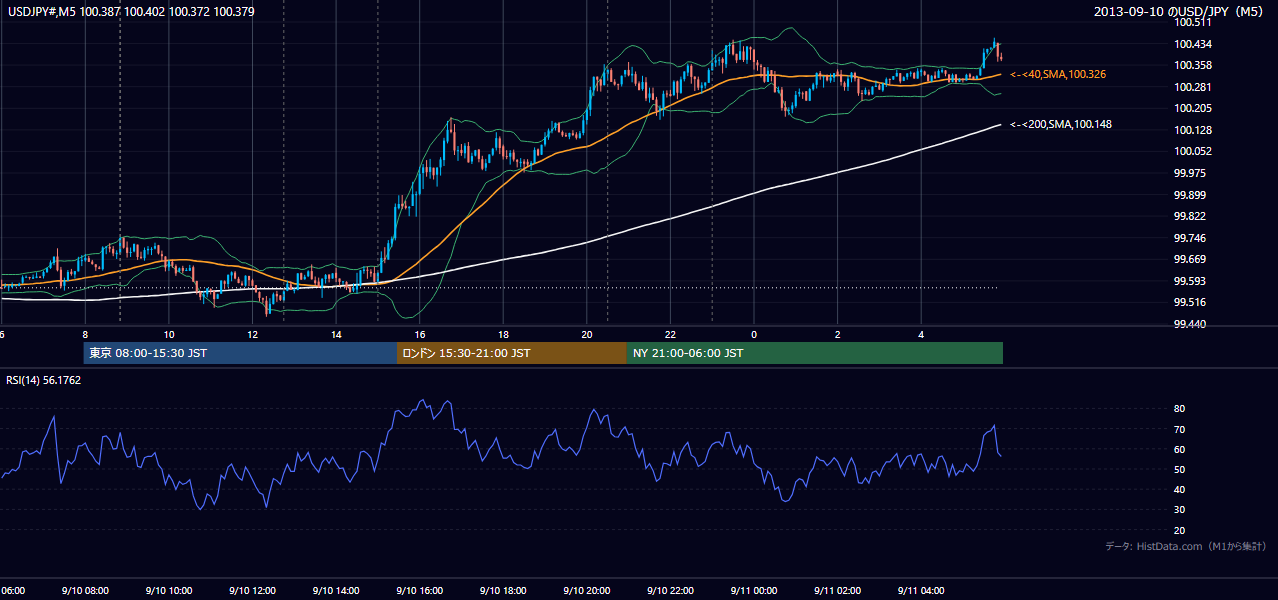Click the bottom date label 9/10 20:00
This screenshot has width=1278, height=600.
click(x=586, y=591)
